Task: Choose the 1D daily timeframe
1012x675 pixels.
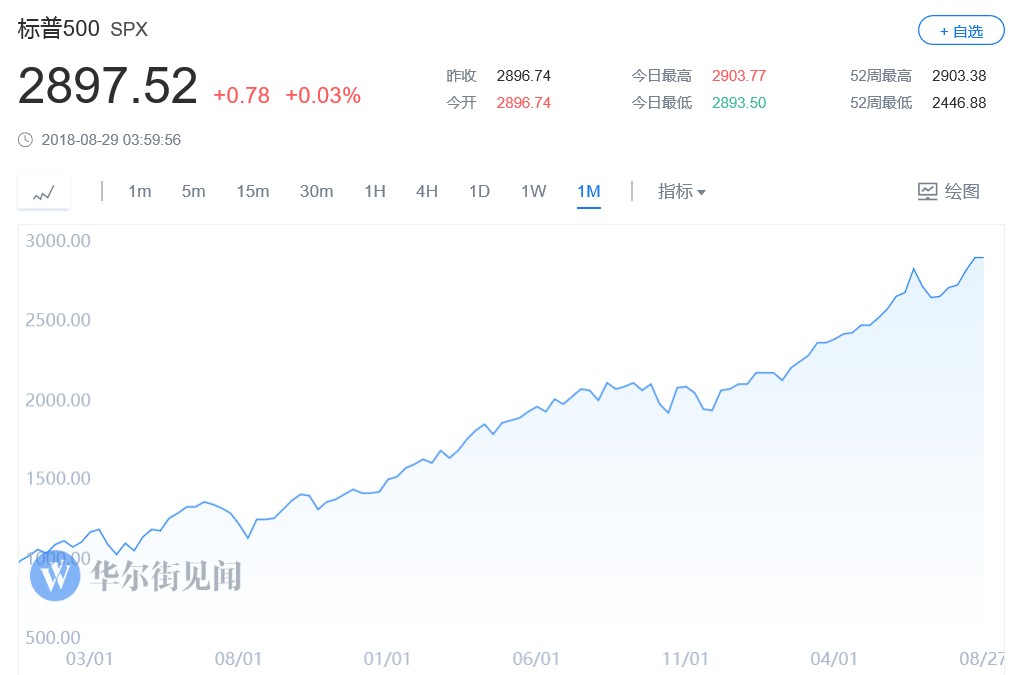Action: [x=479, y=191]
